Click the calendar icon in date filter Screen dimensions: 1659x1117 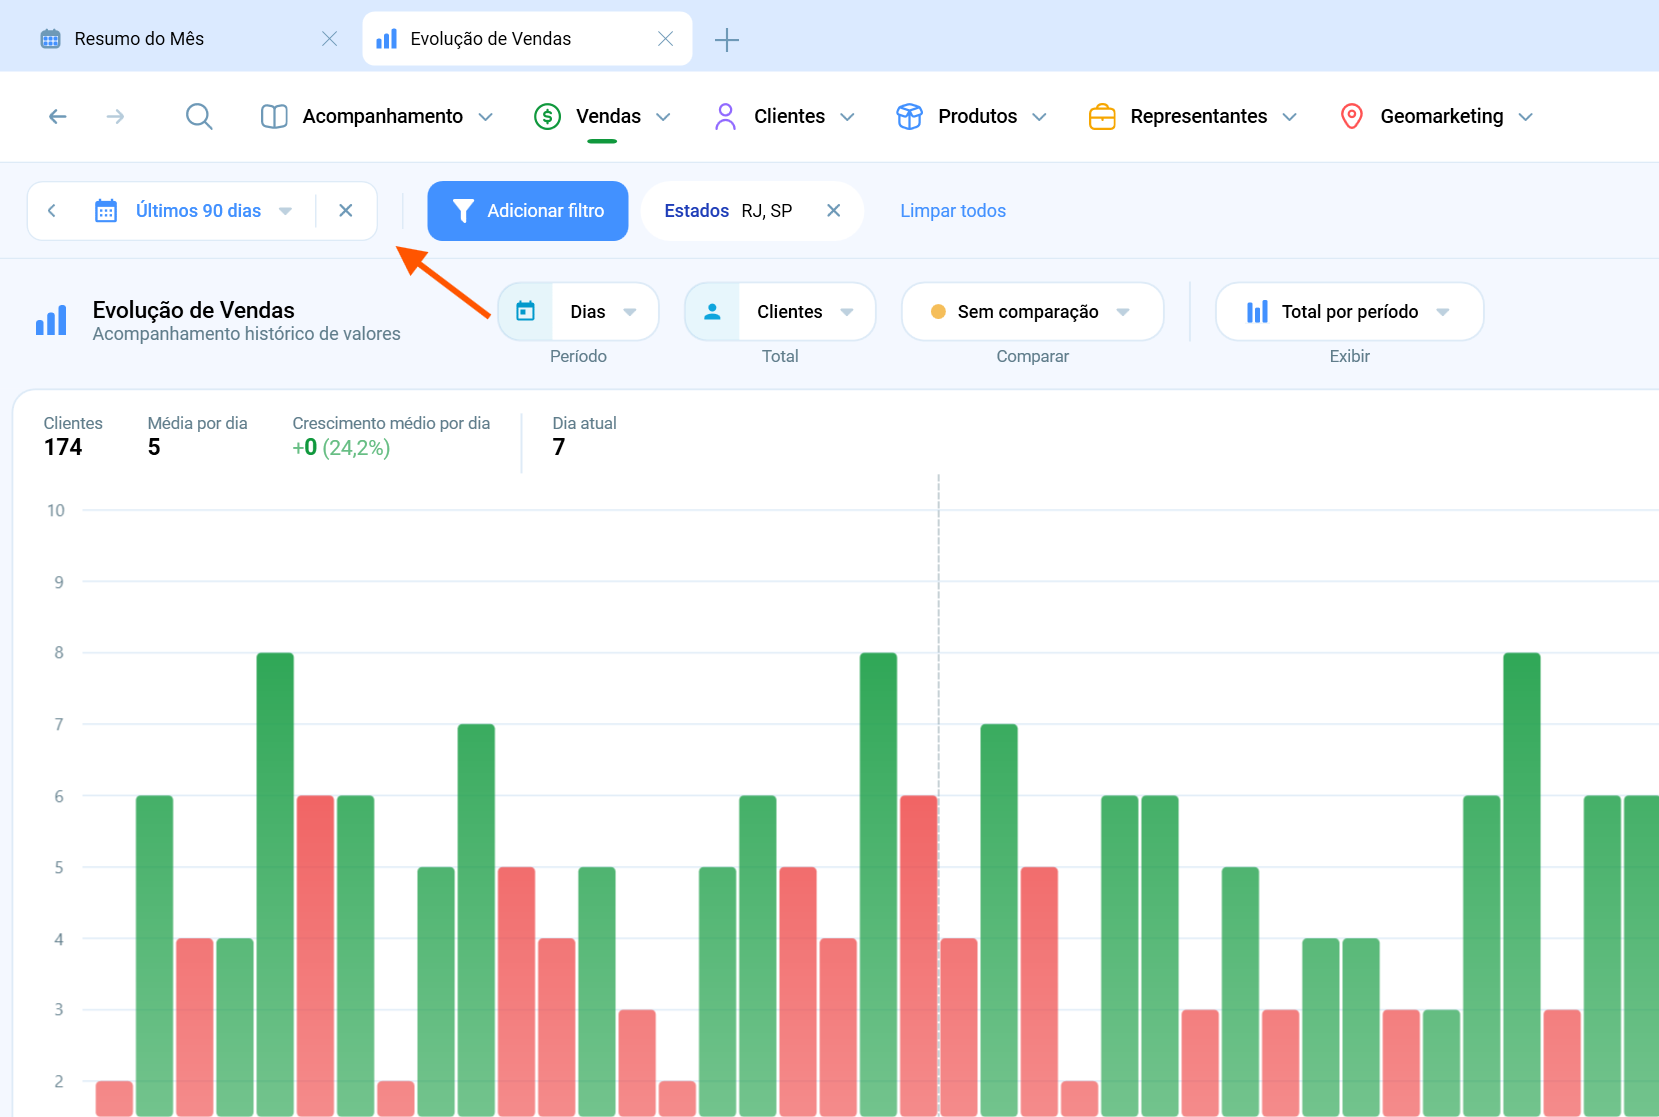pyautogui.click(x=106, y=211)
